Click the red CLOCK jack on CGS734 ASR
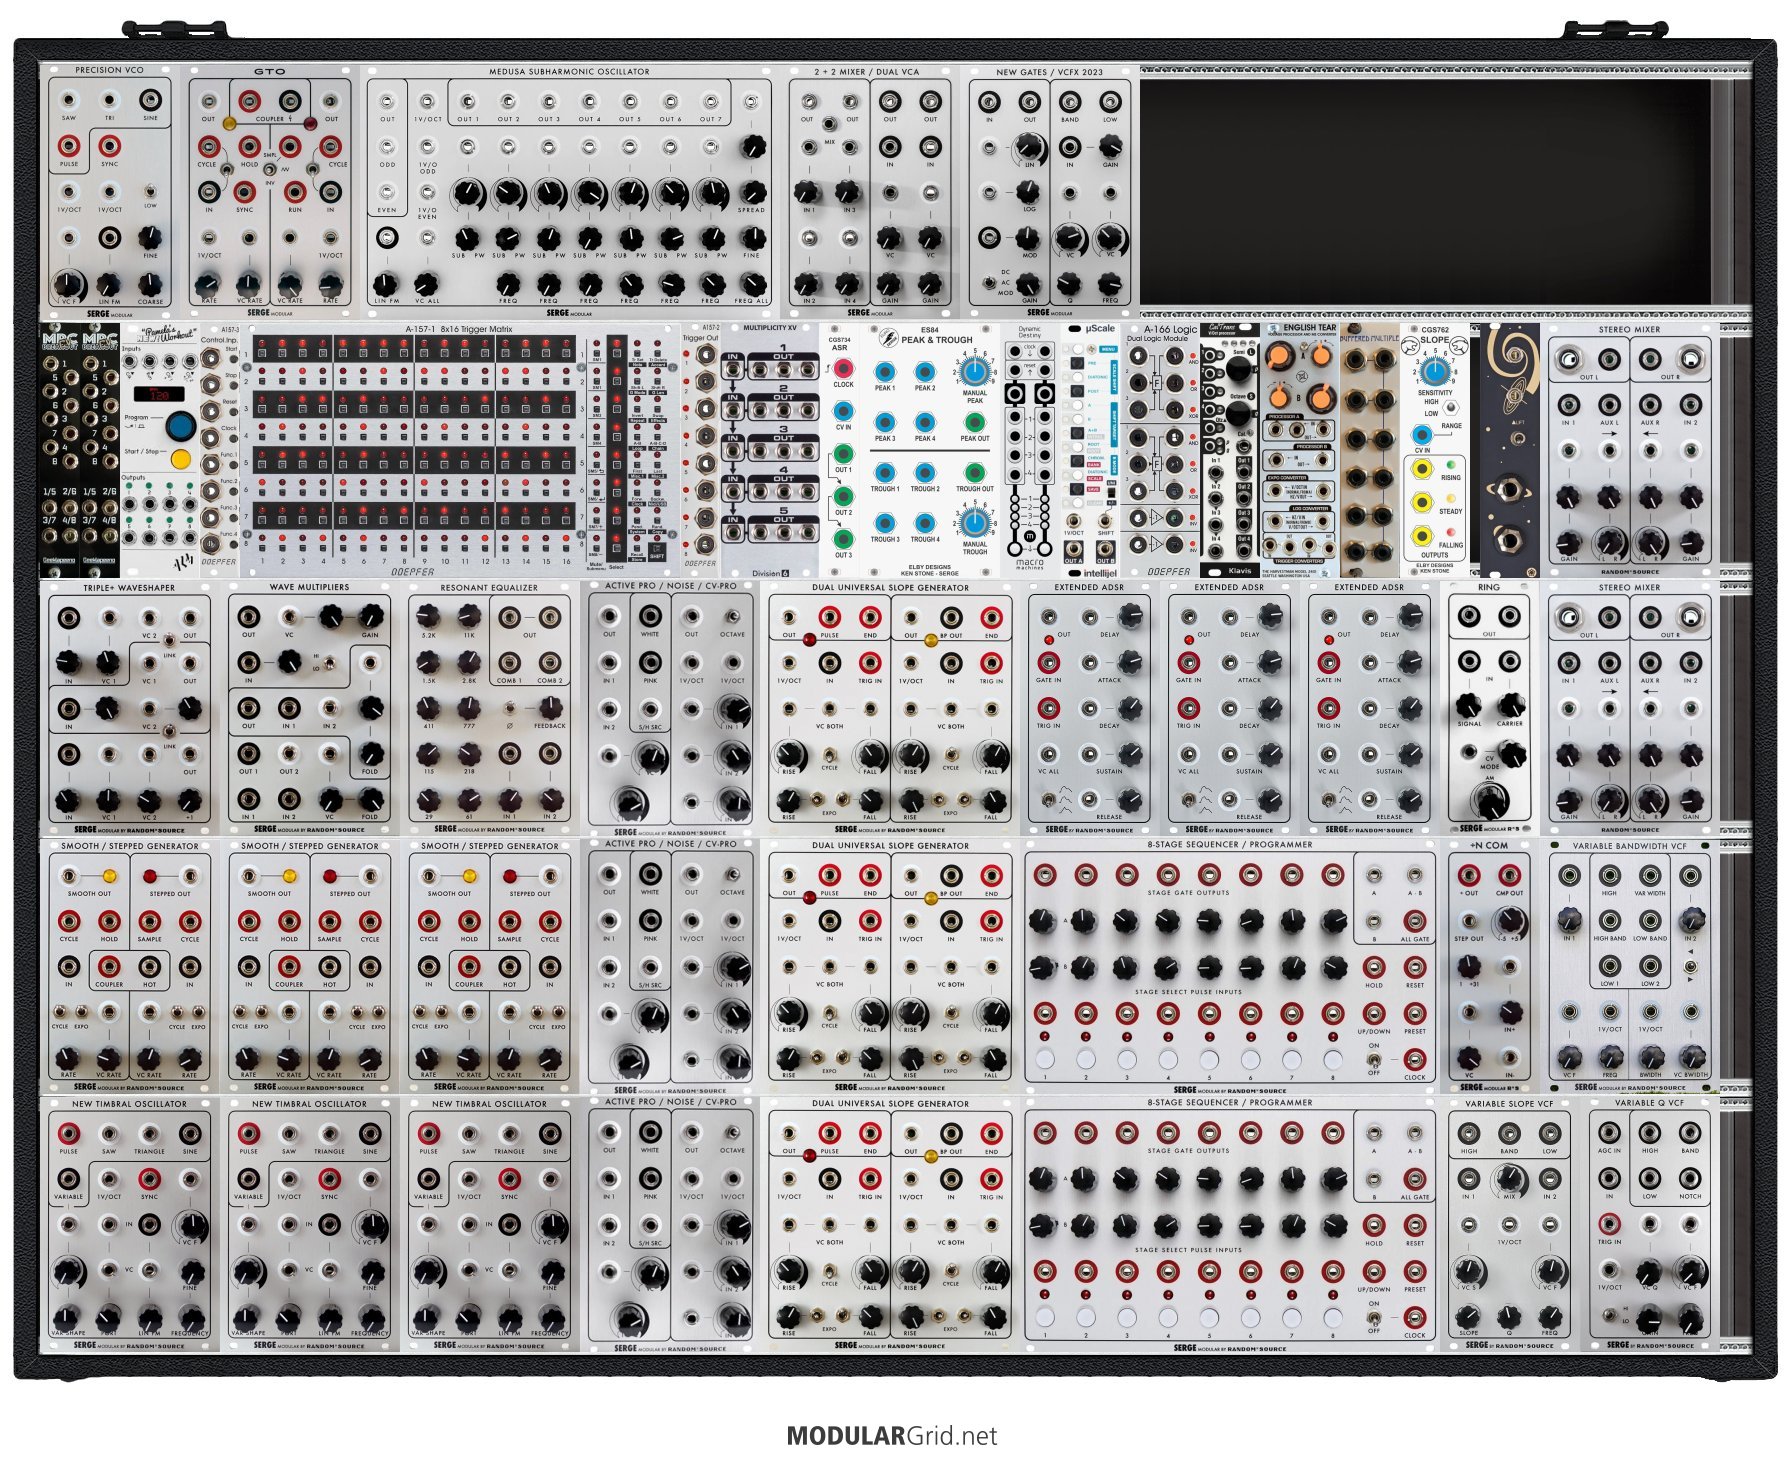The image size is (1785, 1457). click(x=843, y=369)
